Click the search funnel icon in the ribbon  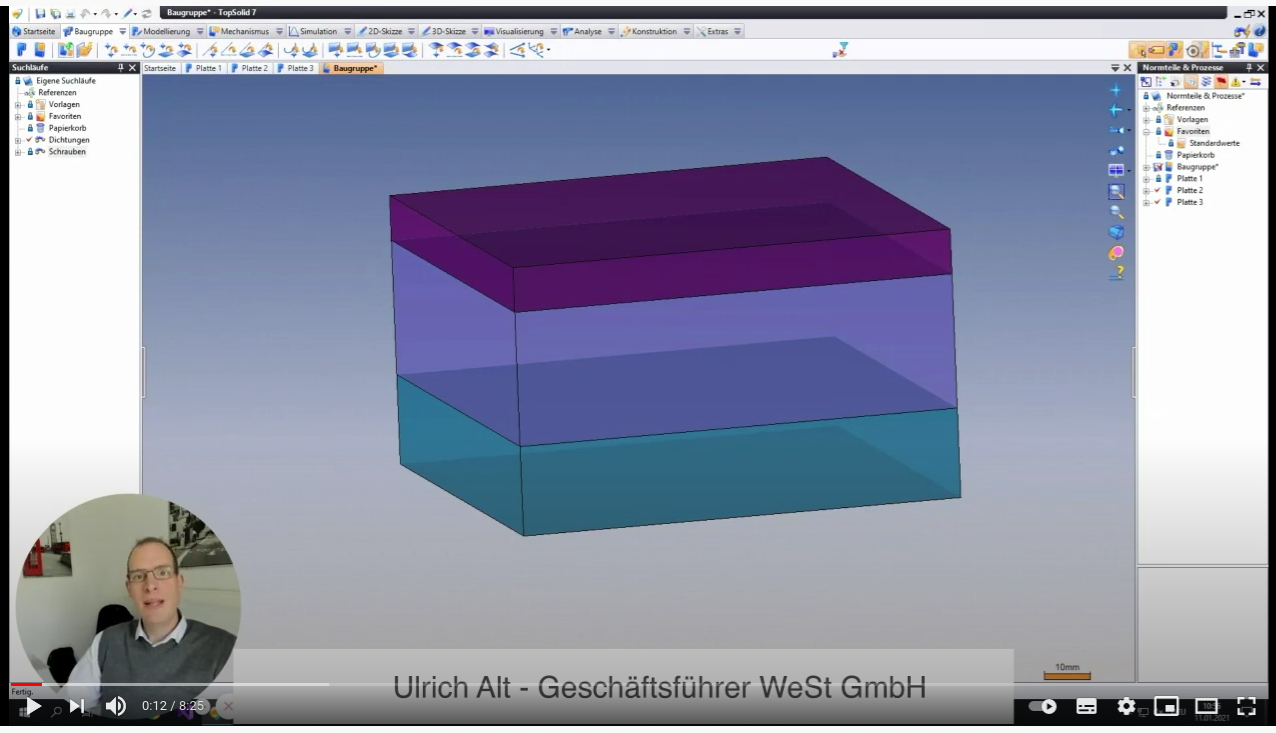click(x=841, y=49)
